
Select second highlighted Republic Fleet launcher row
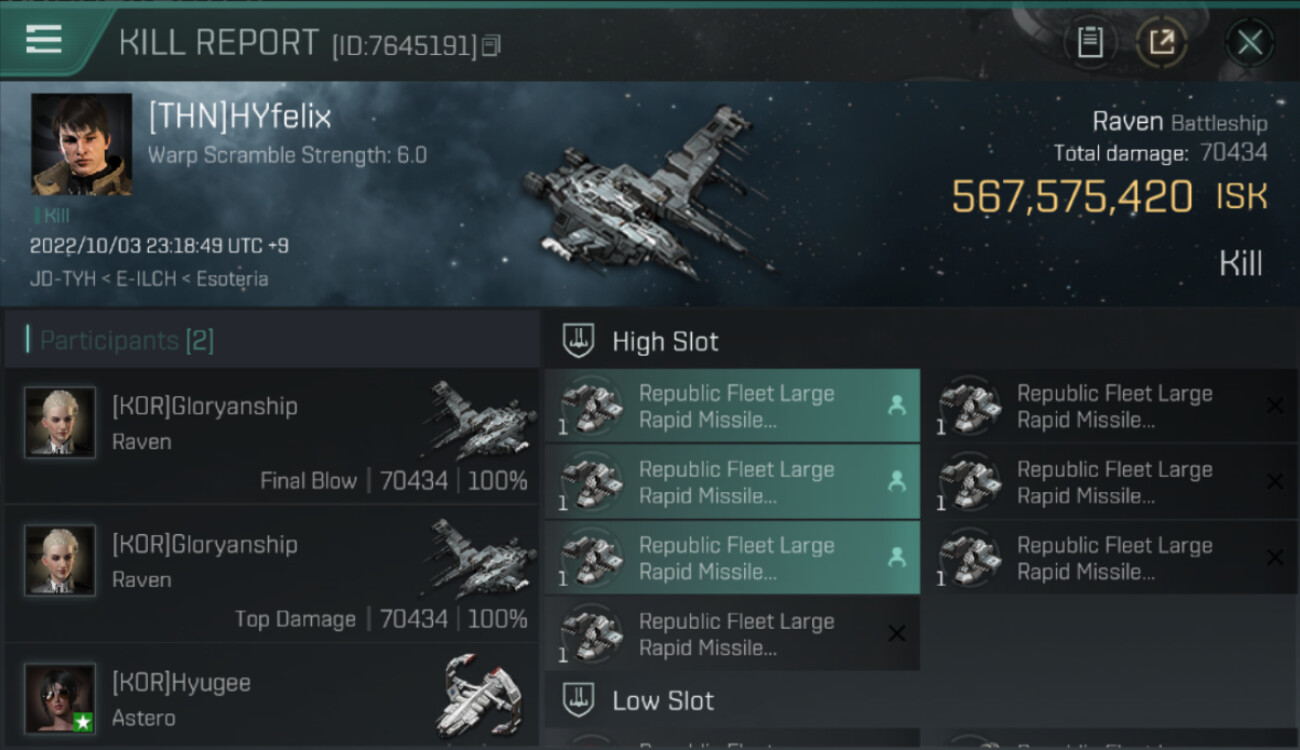pyautogui.click(x=732, y=482)
